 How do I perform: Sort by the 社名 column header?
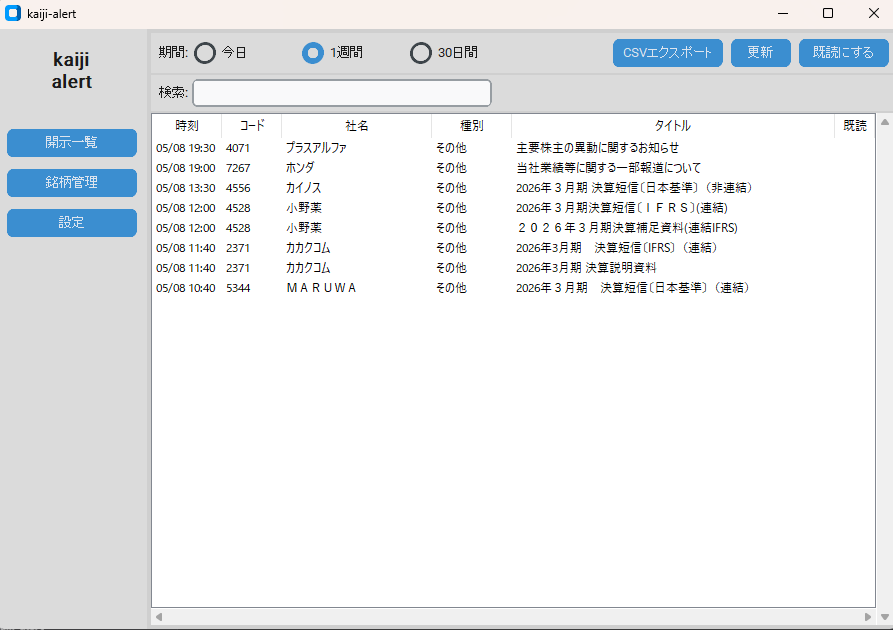(357, 126)
